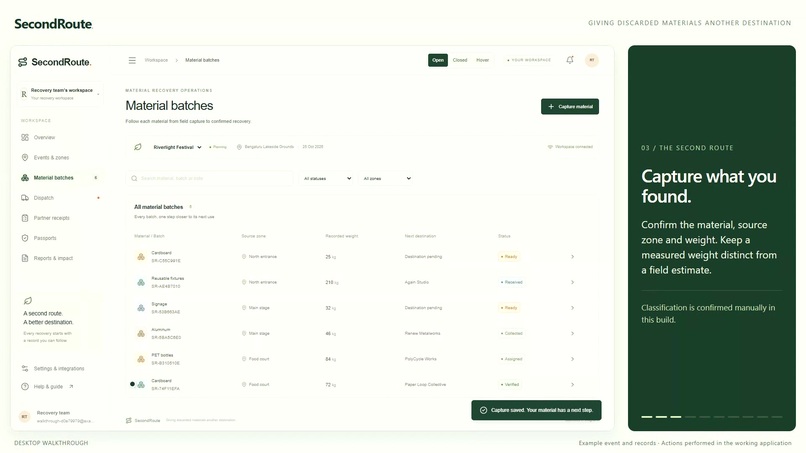Toggle the hamburger menu icon
The image size is (806, 453).
(132, 60)
